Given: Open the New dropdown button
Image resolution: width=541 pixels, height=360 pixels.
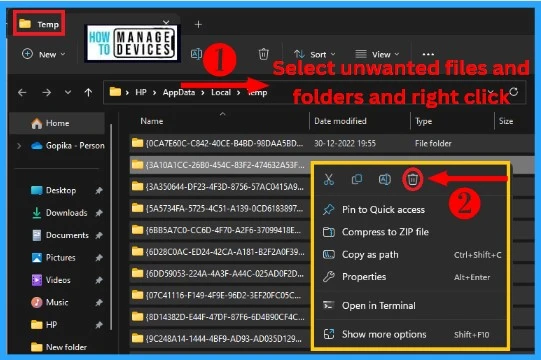Looking at the screenshot, I should tap(43, 54).
